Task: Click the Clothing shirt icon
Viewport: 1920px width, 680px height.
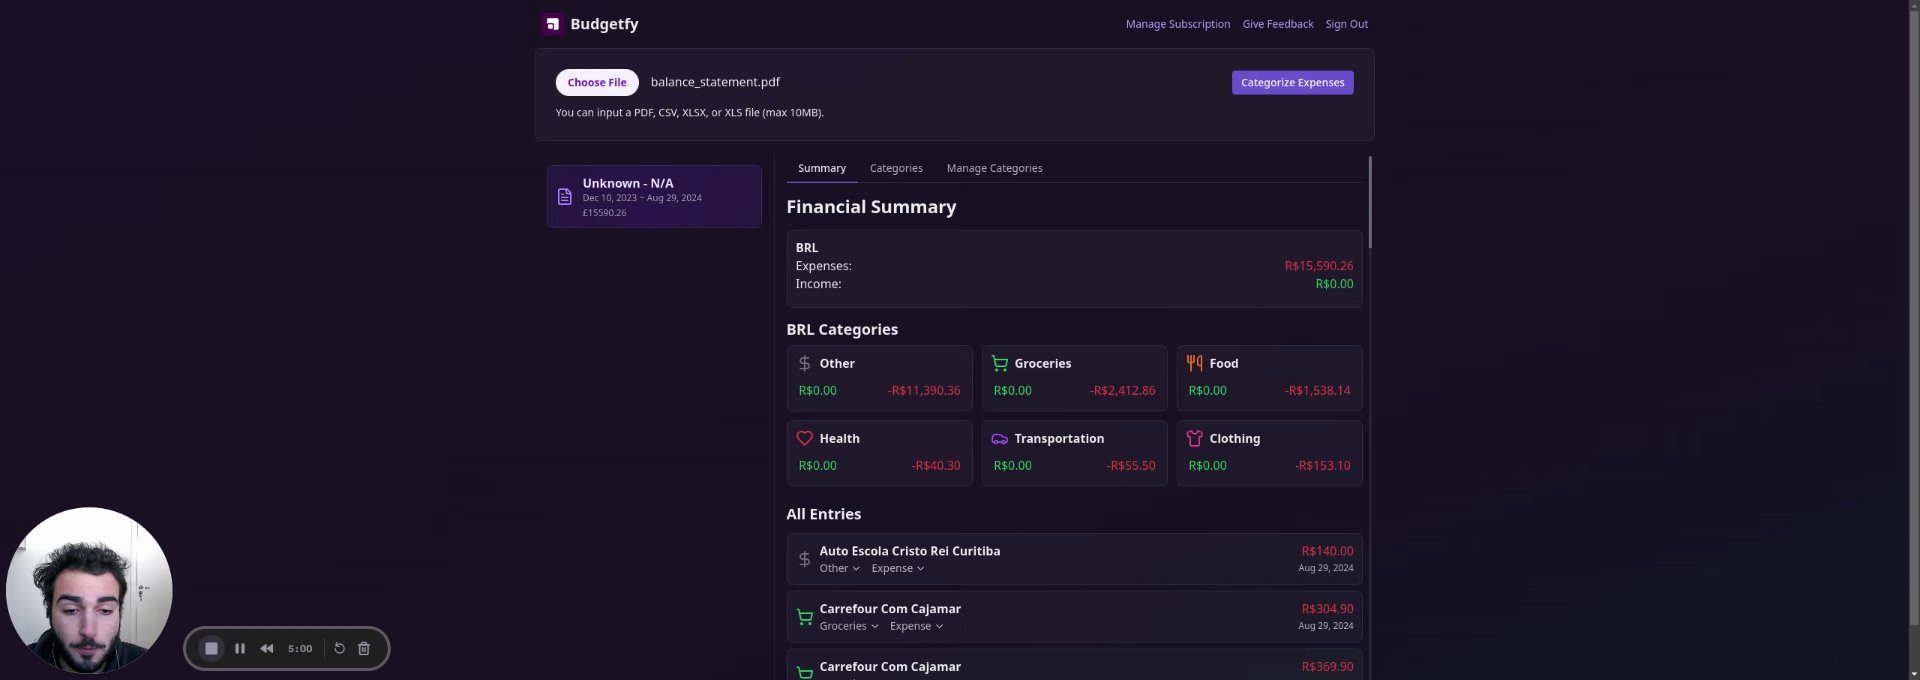Action: (1194, 439)
